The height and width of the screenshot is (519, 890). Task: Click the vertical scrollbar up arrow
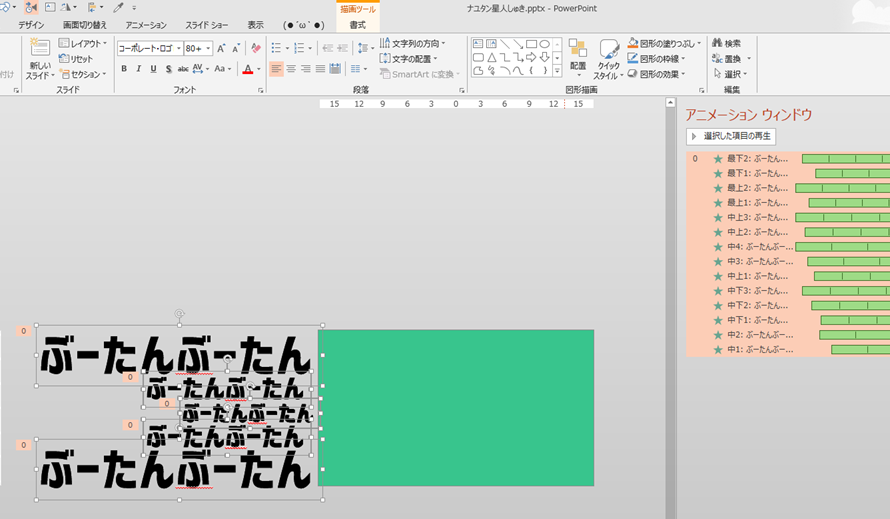pyautogui.click(x=670, y=103)
